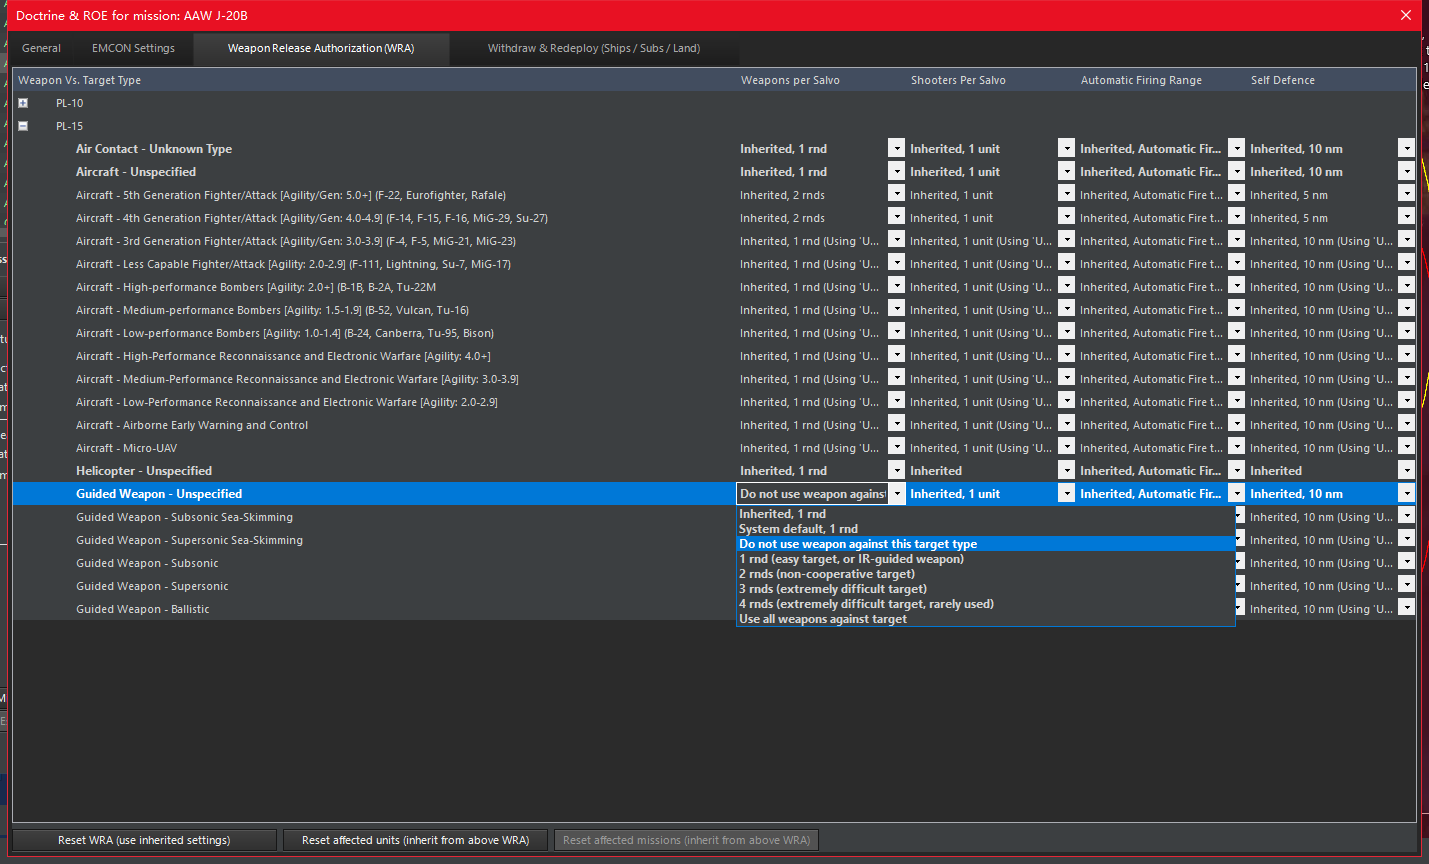Click Reset affected units button
This screenshot has height=864, width=1429.
(415, 840)
